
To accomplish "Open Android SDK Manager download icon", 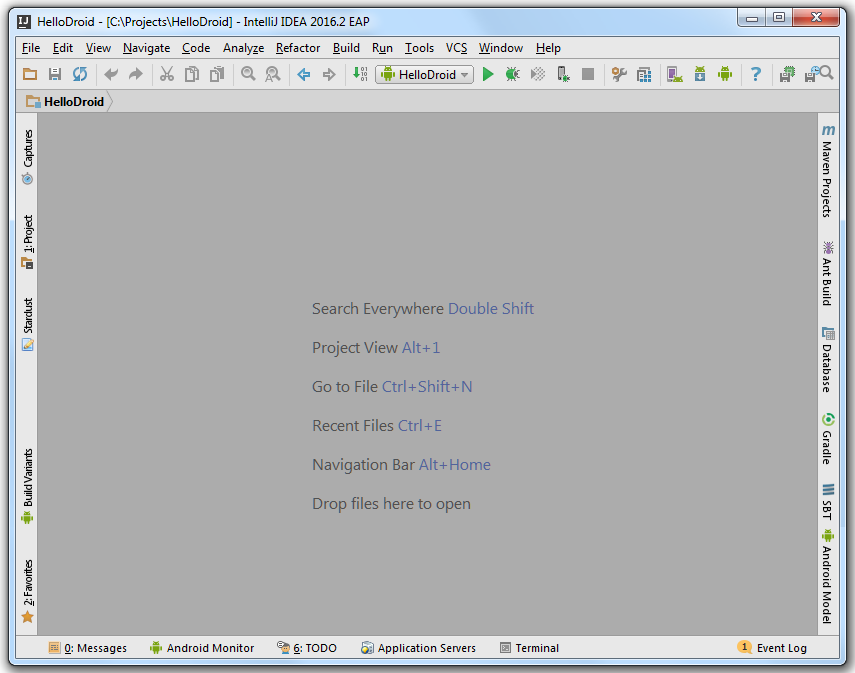I will pyautogui.click(x=700, y=74).
